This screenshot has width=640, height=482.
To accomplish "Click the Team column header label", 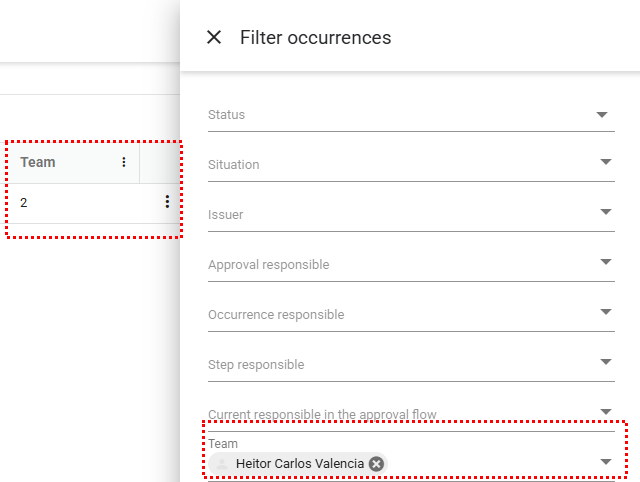I will point(38,162).
